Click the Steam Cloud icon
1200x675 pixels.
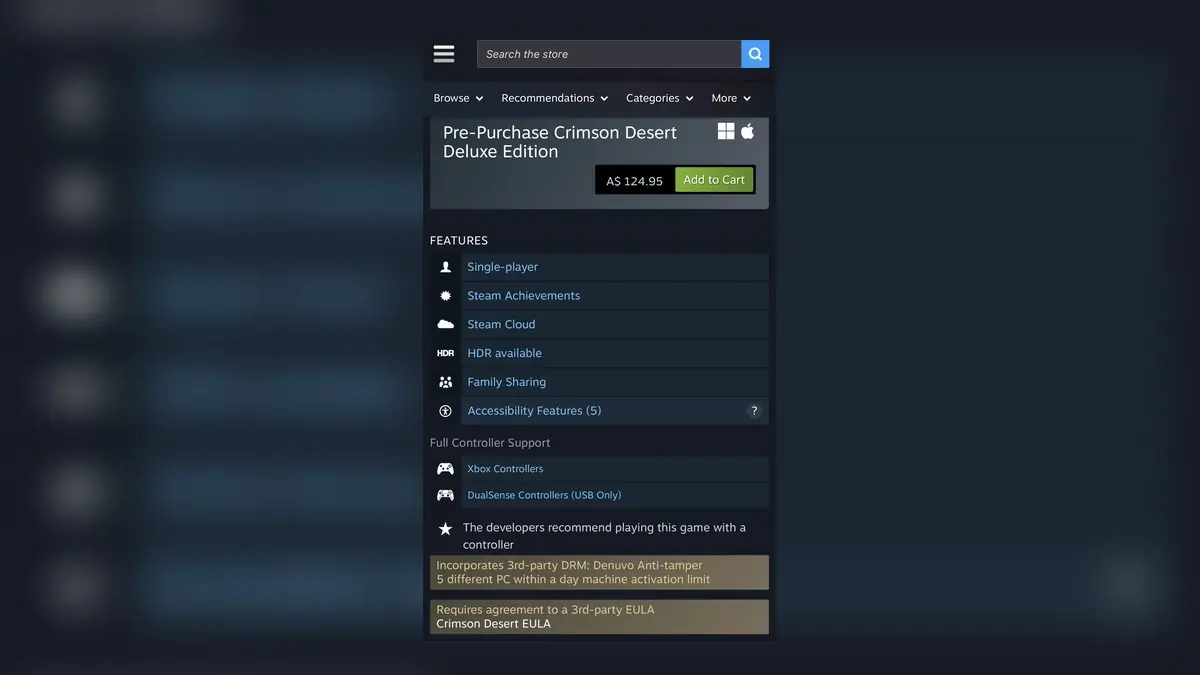444,323
